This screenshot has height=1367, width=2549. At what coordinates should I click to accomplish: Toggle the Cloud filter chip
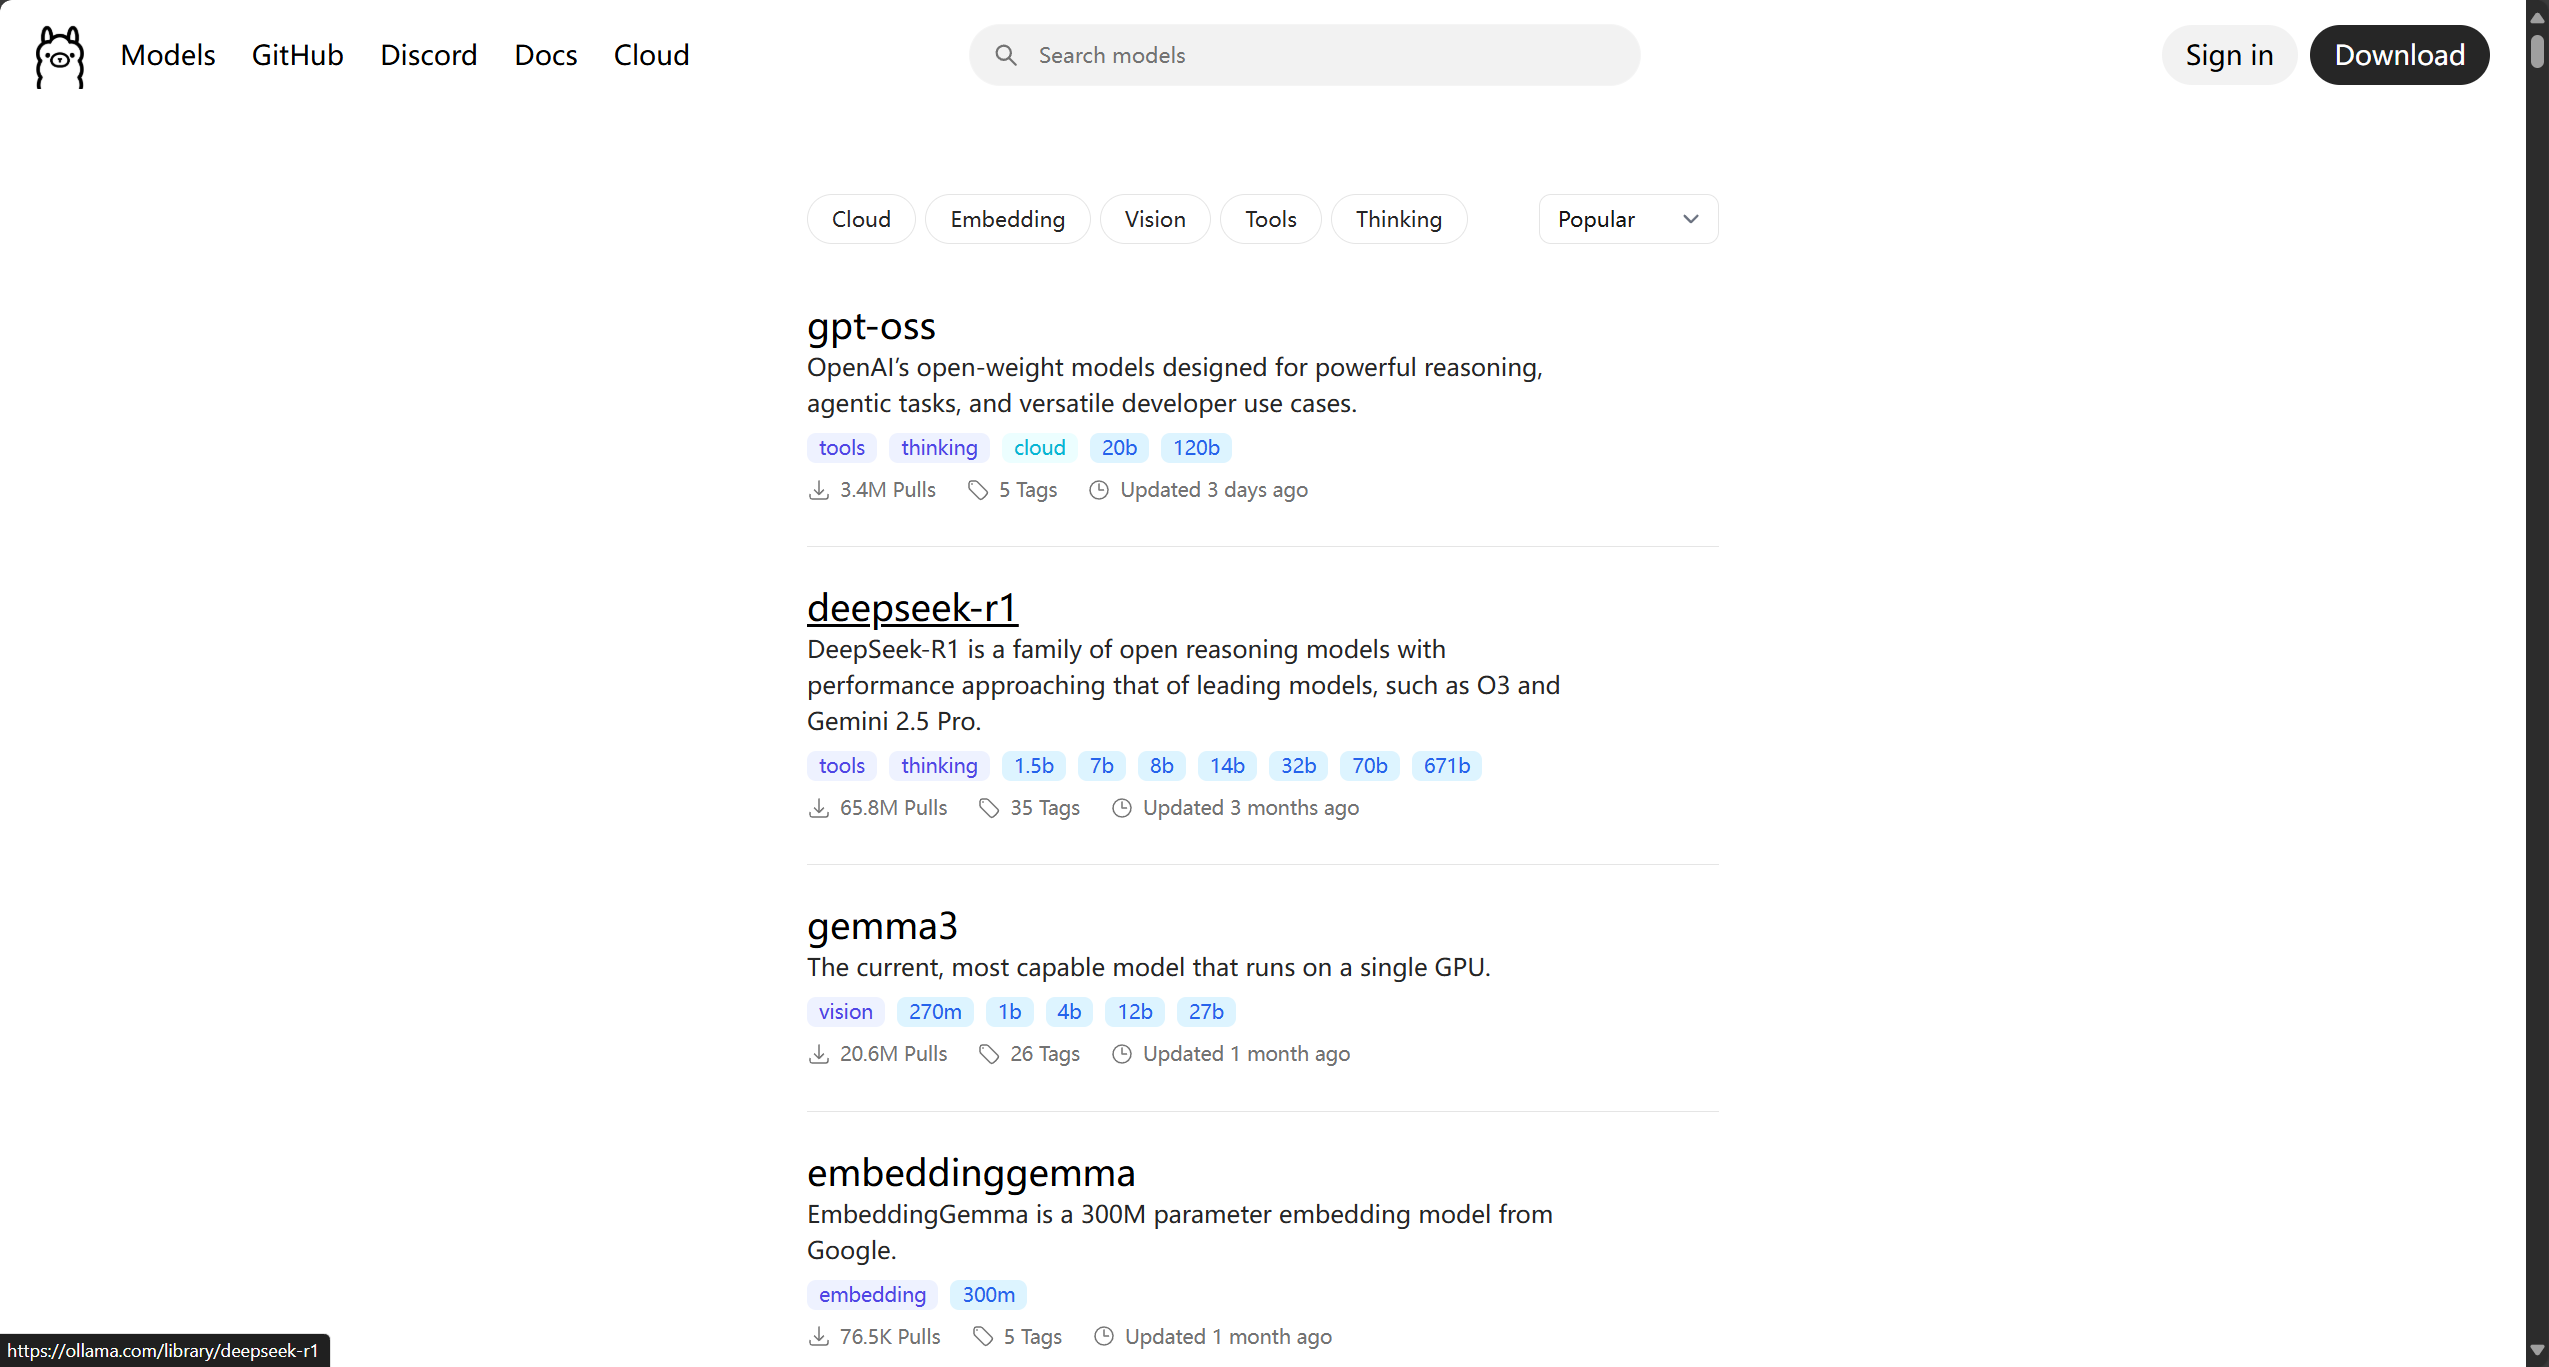click(861, 219)
